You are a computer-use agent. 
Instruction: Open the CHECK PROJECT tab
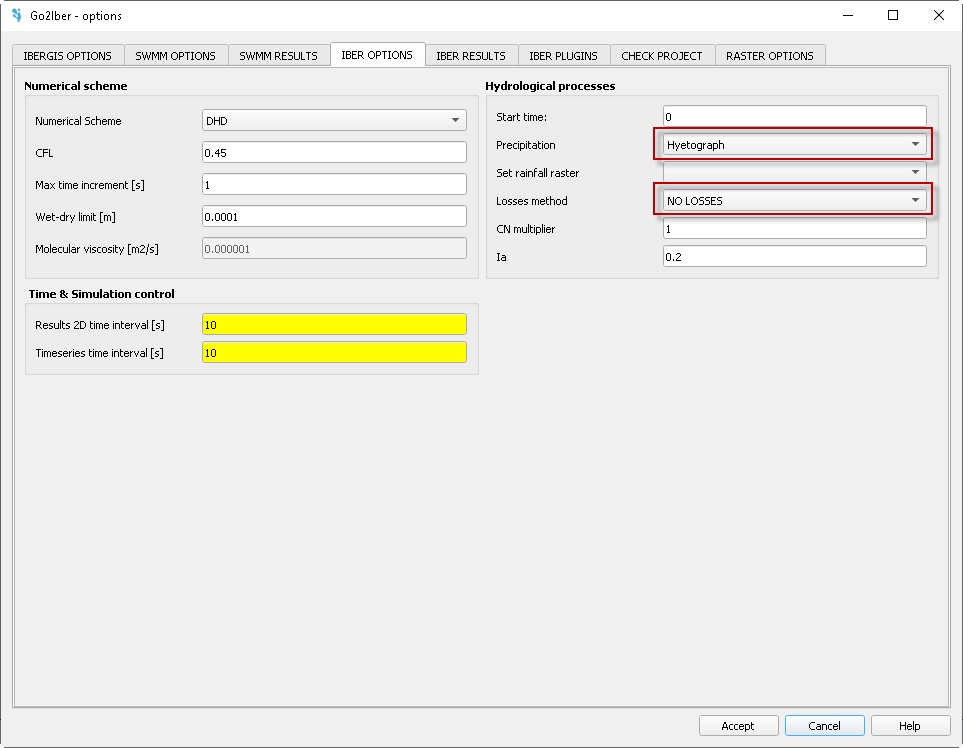coord(662,56)
